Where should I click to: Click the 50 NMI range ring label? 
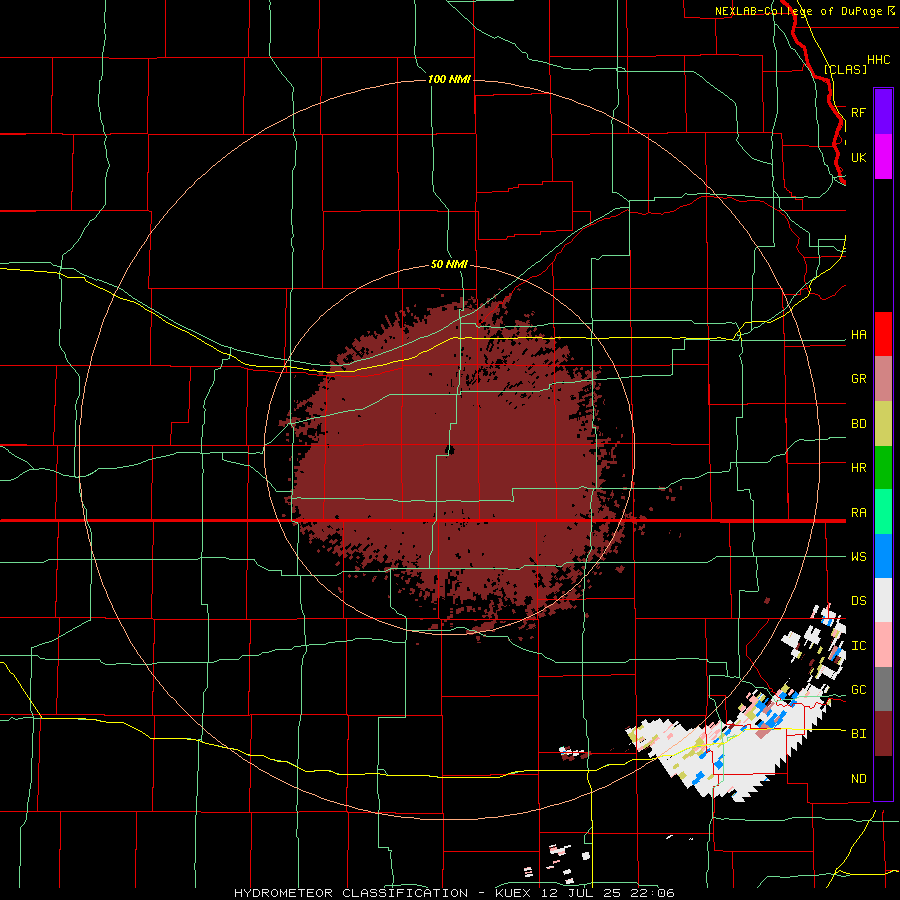coord(449,264)
